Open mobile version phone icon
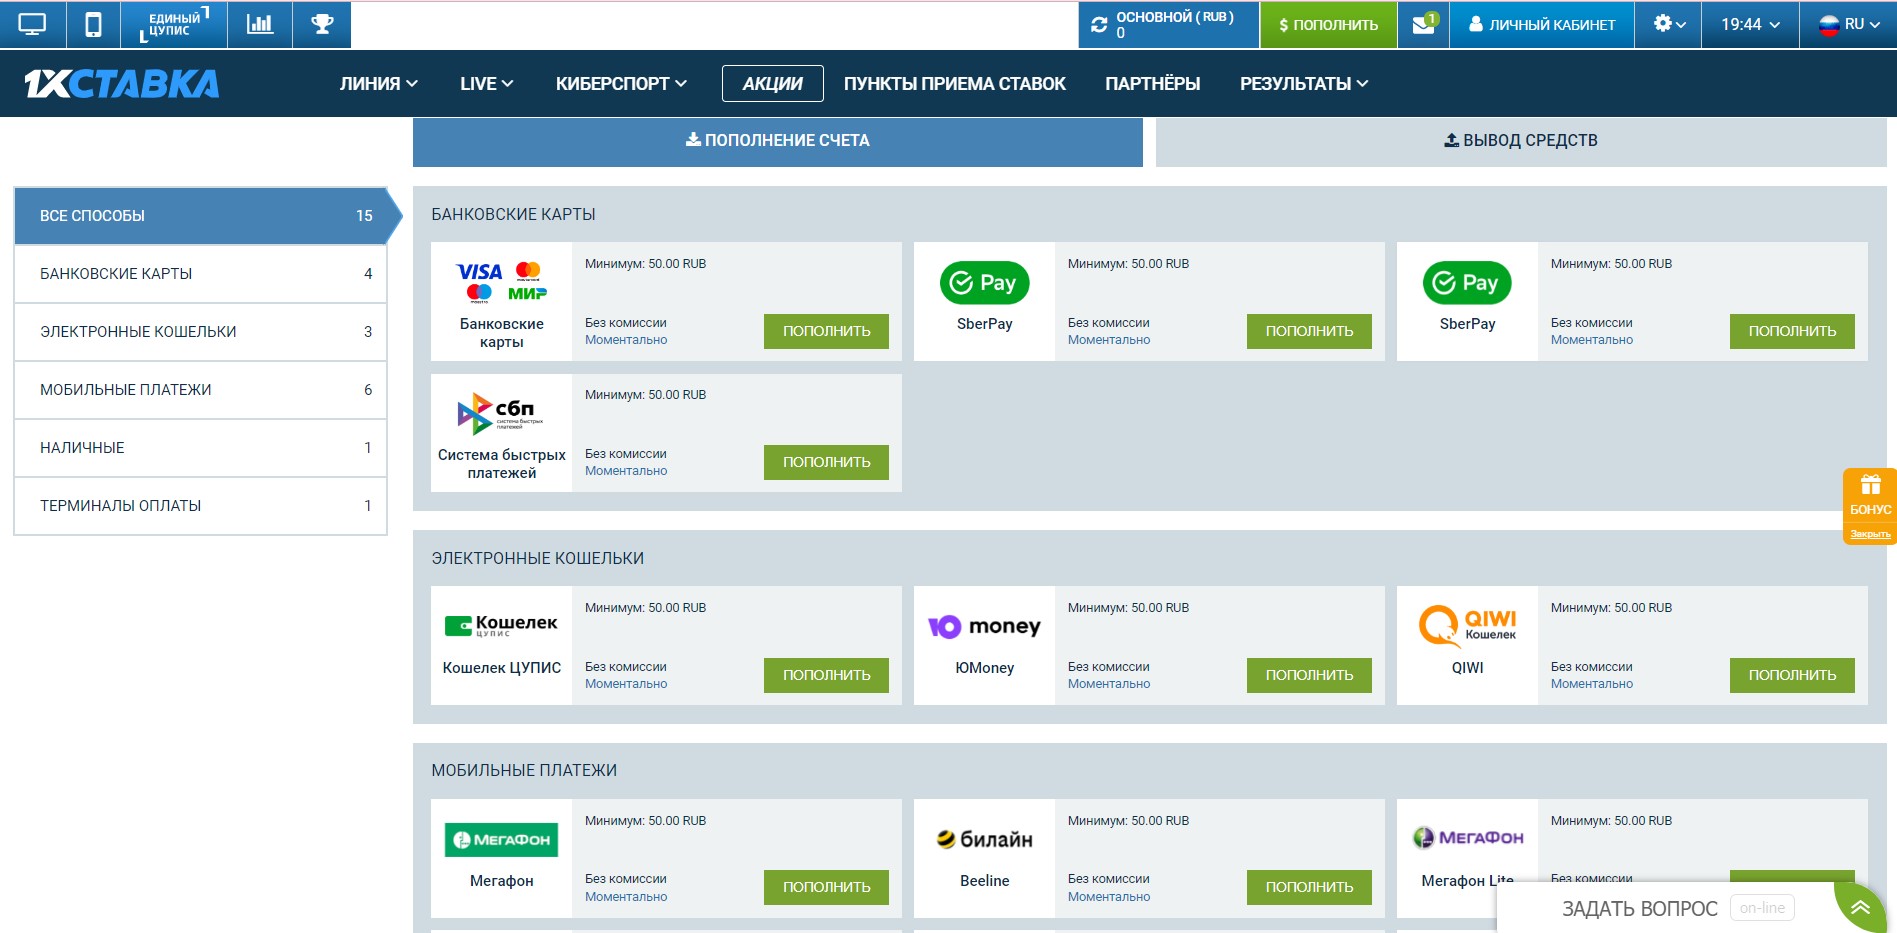This screenshot has width=1897, height=933. tap(93, 24)
